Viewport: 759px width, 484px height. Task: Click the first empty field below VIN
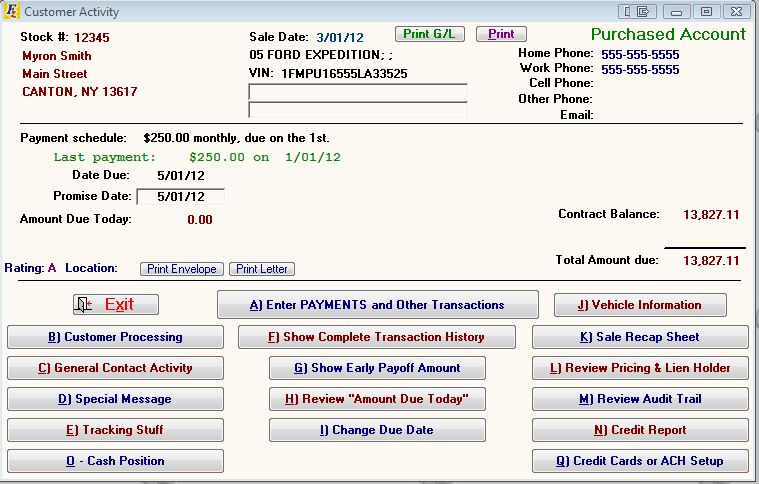tap(358, 93)
